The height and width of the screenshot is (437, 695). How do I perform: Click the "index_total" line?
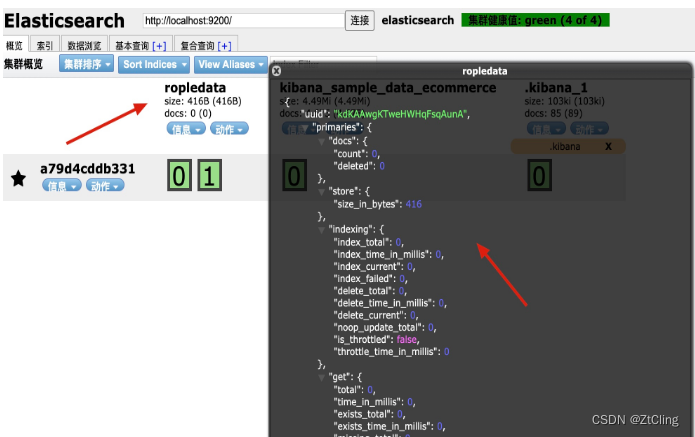click(x=368, y=242)
